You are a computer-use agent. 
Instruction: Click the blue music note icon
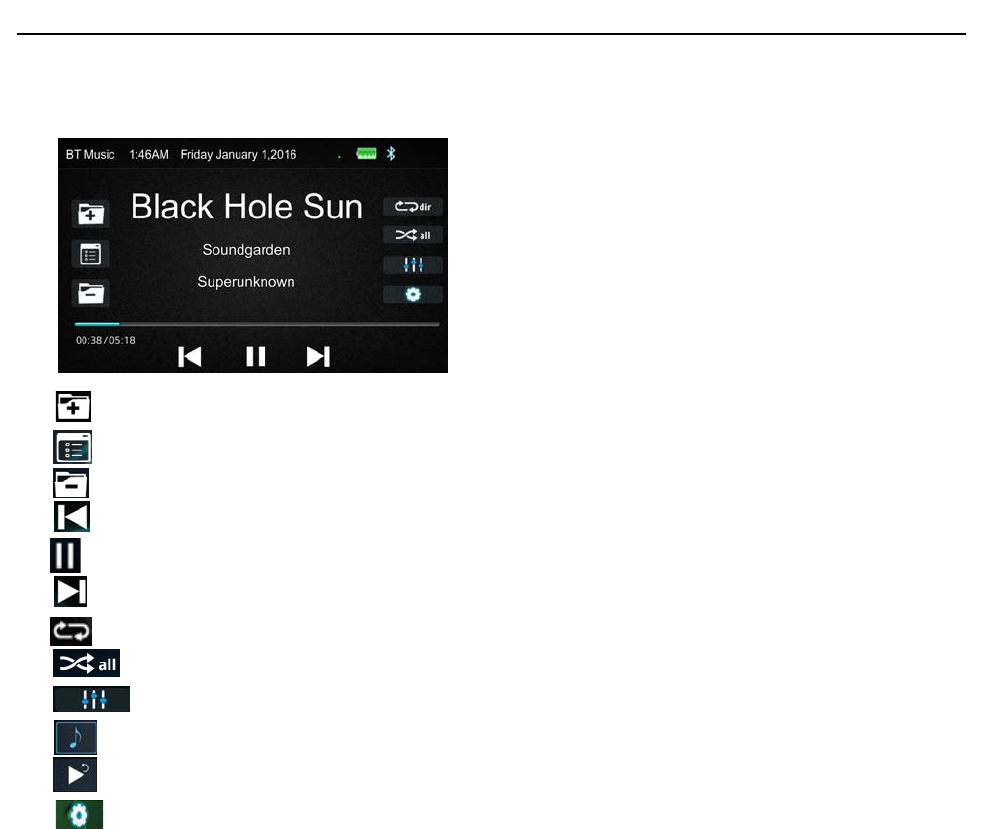pyautogui.click(x=75, y=737)
